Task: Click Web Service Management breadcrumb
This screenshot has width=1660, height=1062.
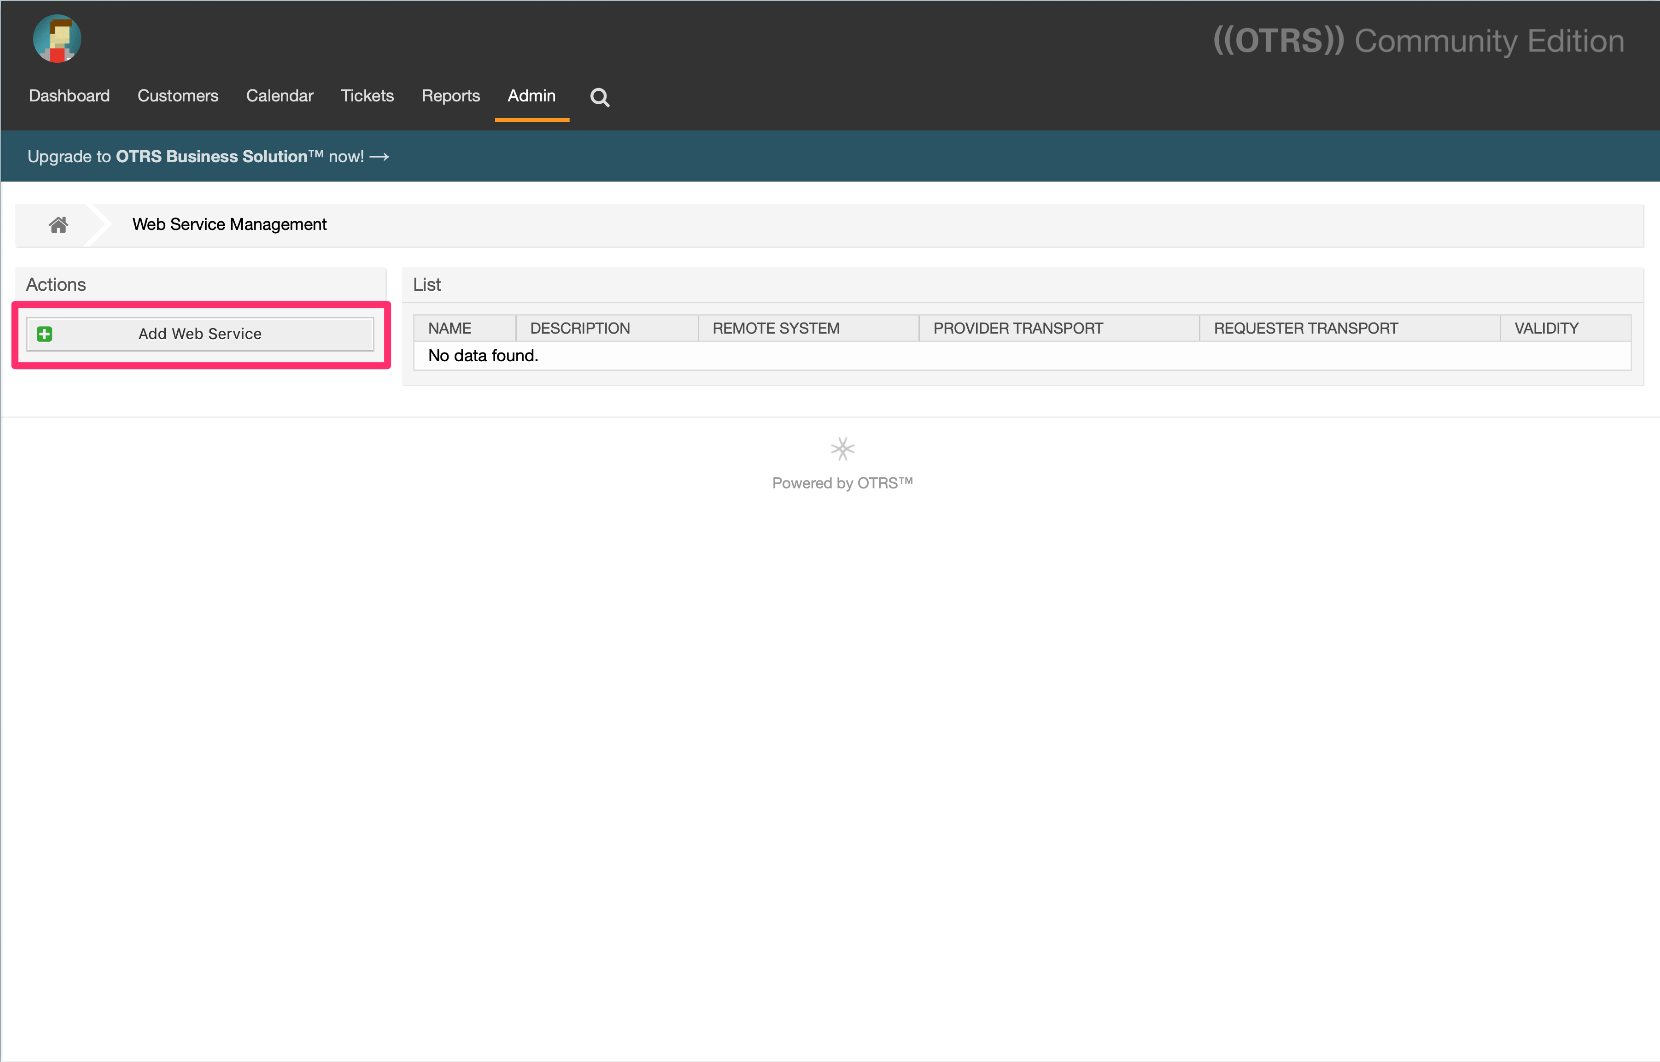Action: (x=229, y=225)
